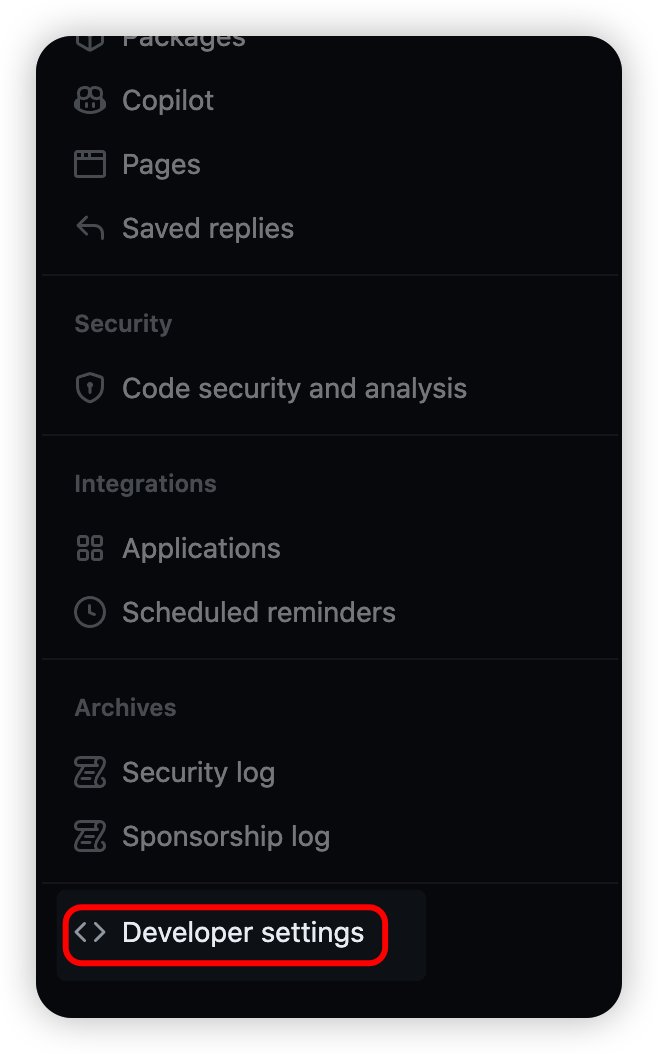Click the Developer settings code brackets icon

90,933
